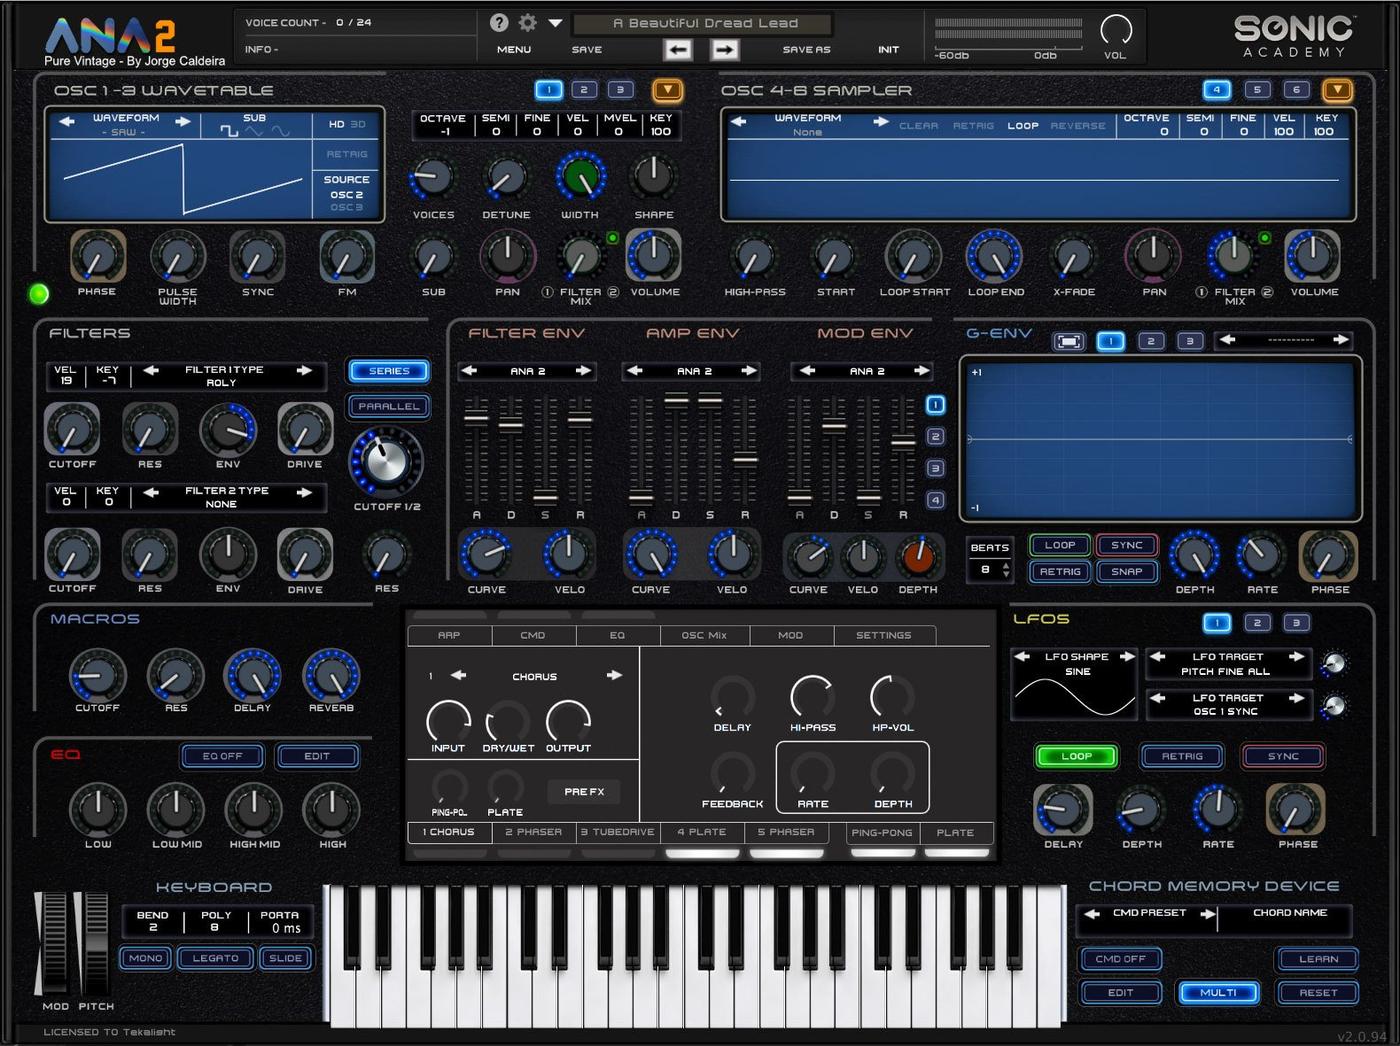Expand the OSC 1-3 orange dropdown arrow
Viewport: 1400px width, 1046px height.
pos(667,91)
